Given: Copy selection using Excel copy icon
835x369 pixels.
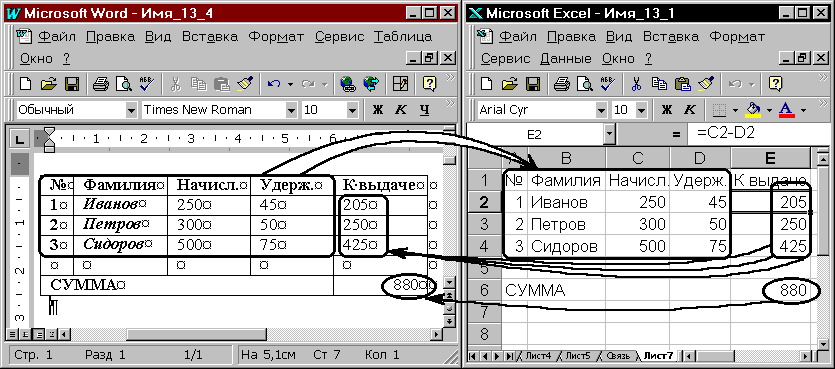Looking at the screenshot, I should pyautogui.click(x=659, y=84).
